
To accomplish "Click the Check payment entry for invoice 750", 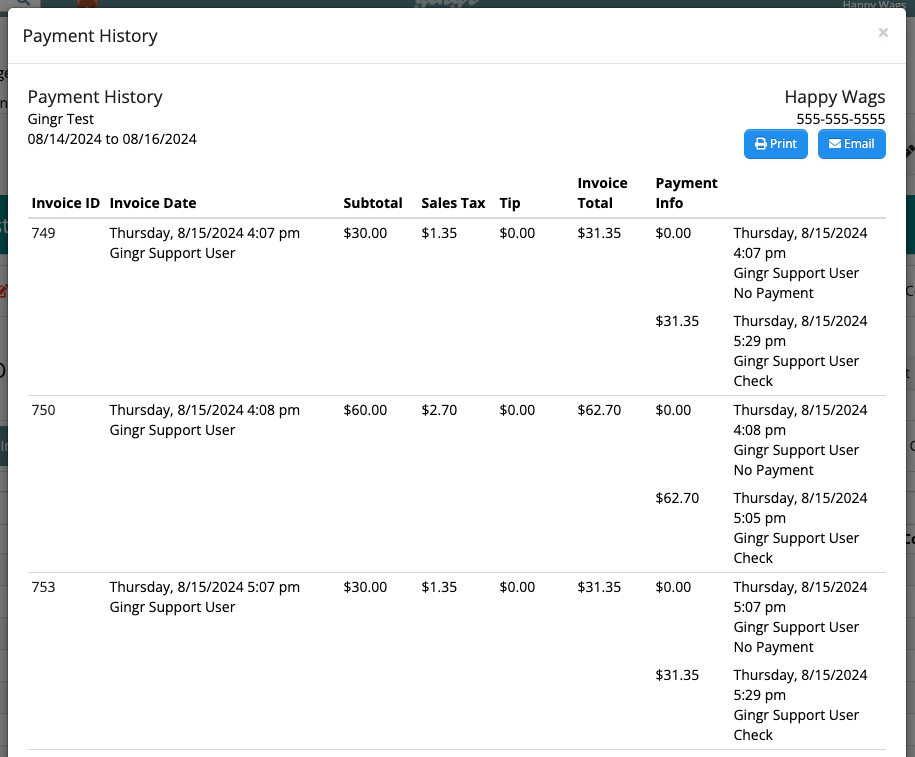I will click(x=752, y=557).
